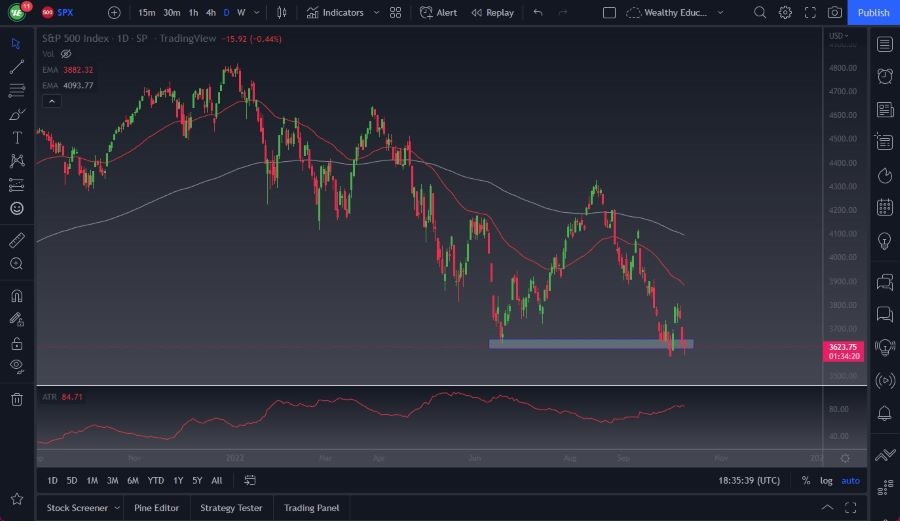Toggle volume indicator visibility eye

pyautogui.click(x=66, y=54)
